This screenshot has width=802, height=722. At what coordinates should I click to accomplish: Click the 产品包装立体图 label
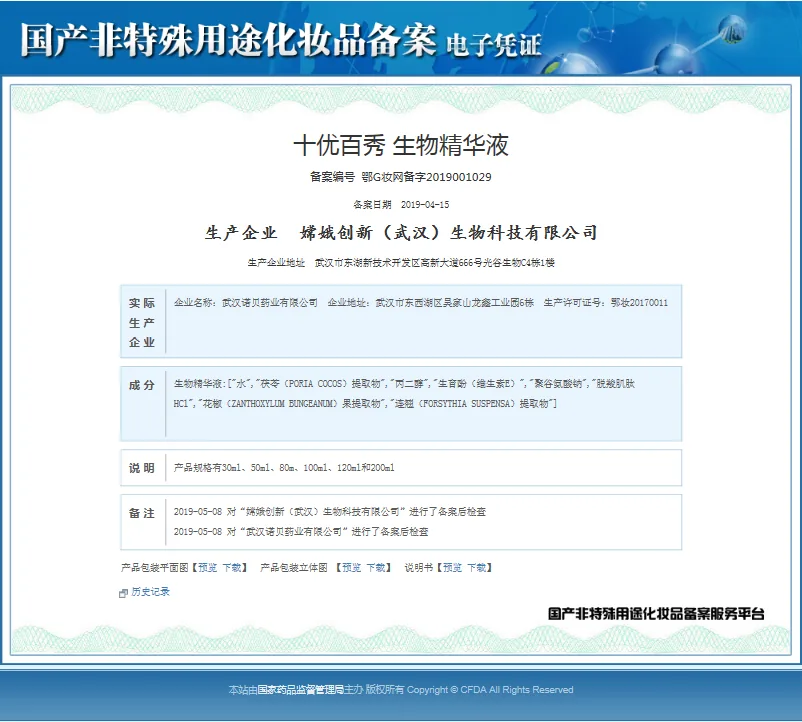tap(294, 568)
